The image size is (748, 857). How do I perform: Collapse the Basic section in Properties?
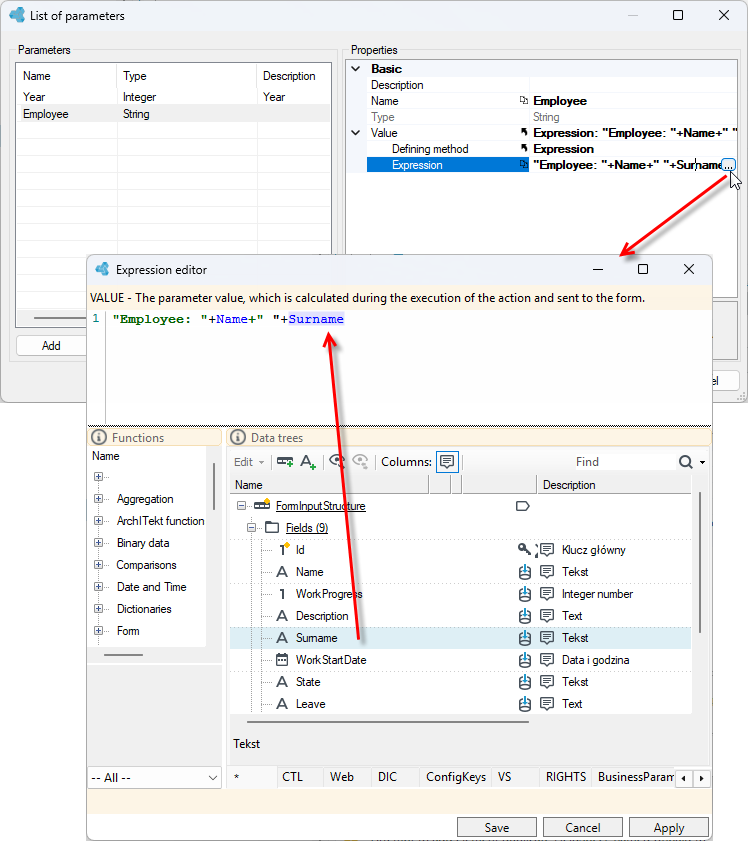[356, 69]
